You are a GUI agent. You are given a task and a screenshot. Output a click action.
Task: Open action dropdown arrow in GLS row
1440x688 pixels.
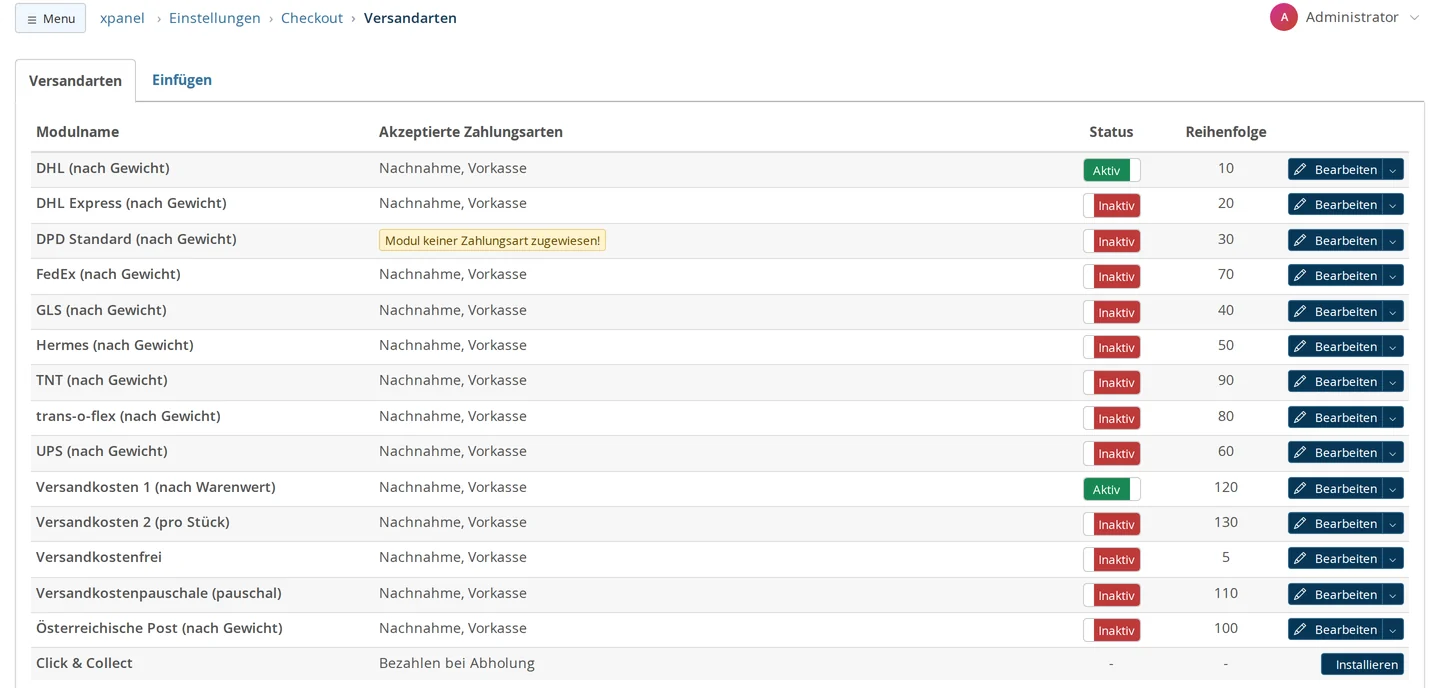click(x=1393, y=312)
